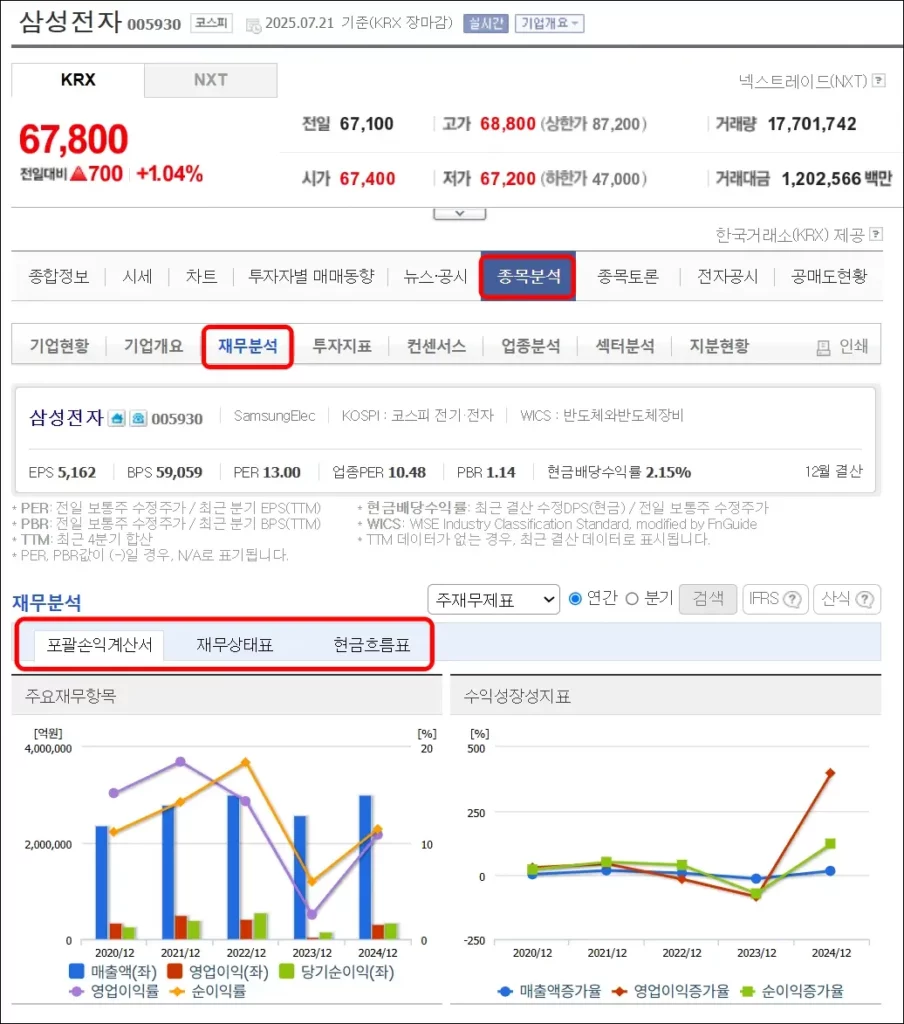Image resolution: width=904 pixels, height=1024 pixels.
Task: Click the 코스피 market badge
Action: (x=212, y=23)
